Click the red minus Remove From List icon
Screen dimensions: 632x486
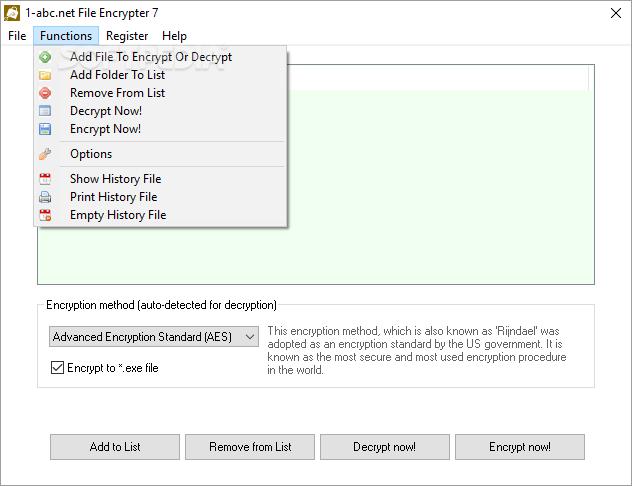click(x=45, y=93)
